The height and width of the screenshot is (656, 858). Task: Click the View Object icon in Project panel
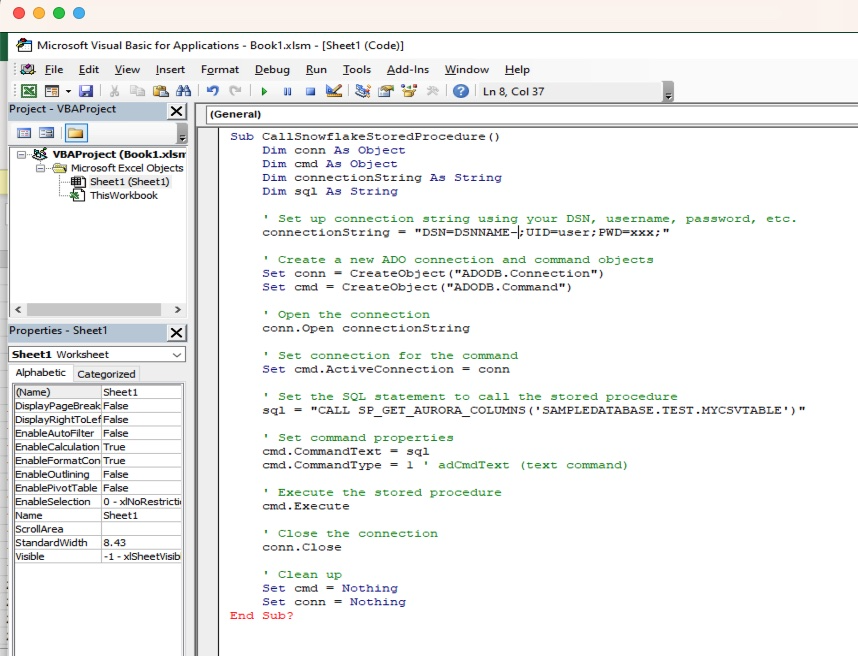[x=48, y=133]
